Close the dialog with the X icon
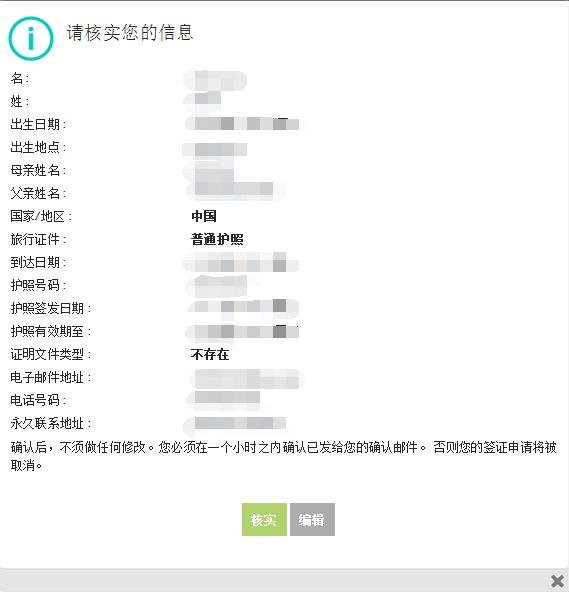 557,581
